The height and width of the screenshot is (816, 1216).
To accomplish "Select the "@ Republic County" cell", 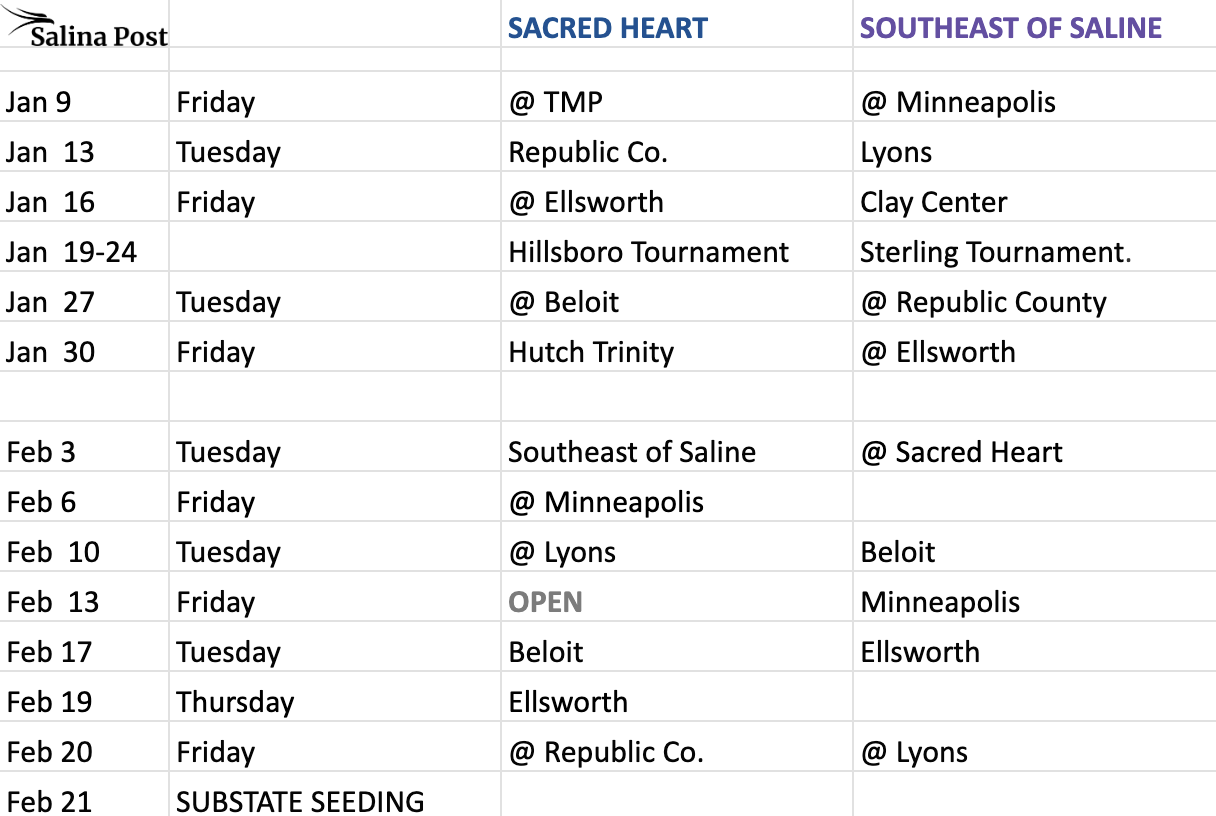I will [983, 302].
